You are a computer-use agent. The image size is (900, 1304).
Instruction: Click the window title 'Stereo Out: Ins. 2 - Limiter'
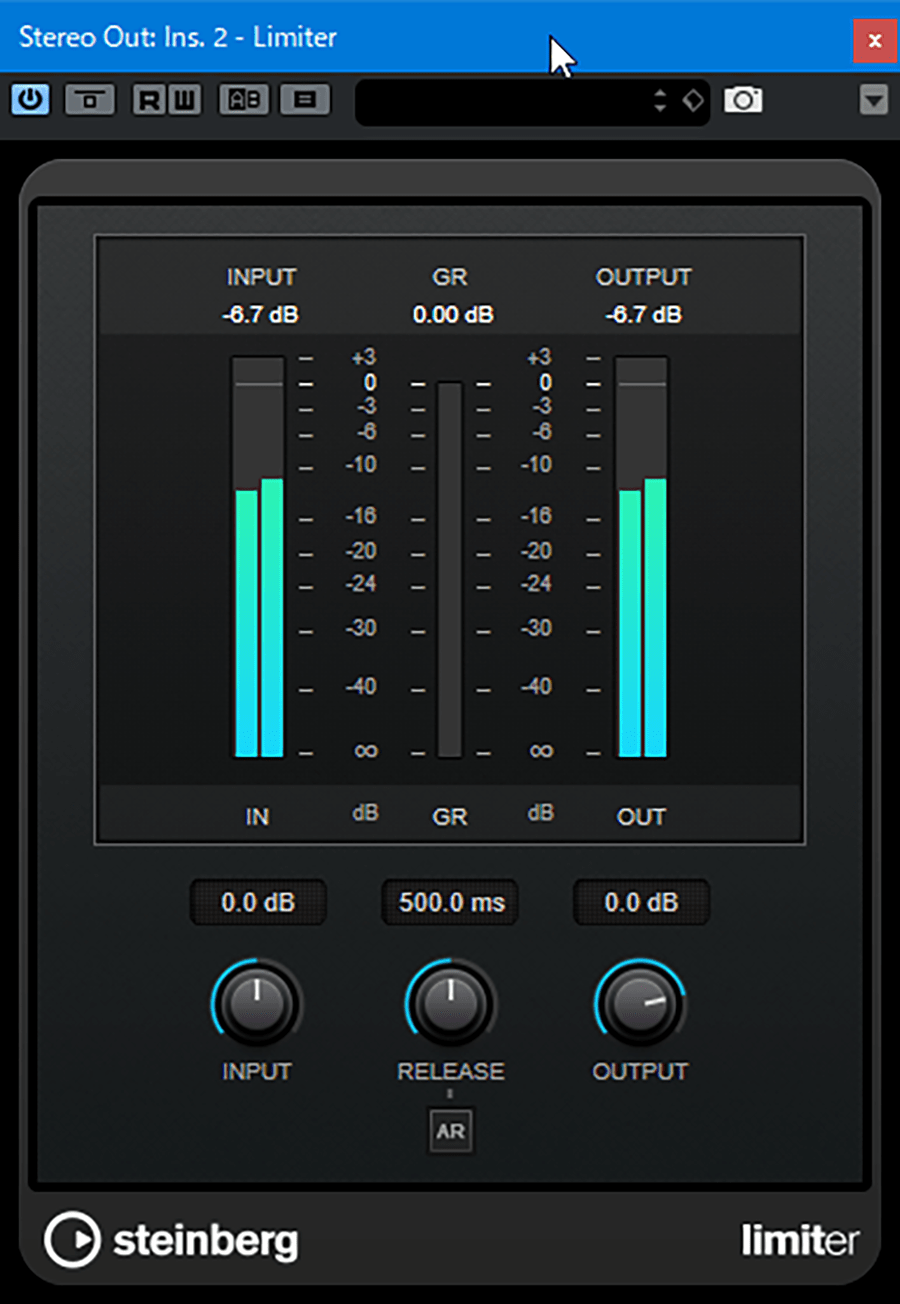pos(178,37)
